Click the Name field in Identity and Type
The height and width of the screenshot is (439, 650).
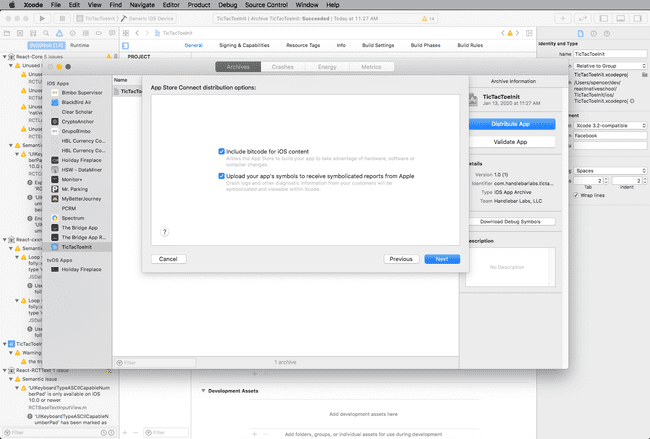(610, 54)
